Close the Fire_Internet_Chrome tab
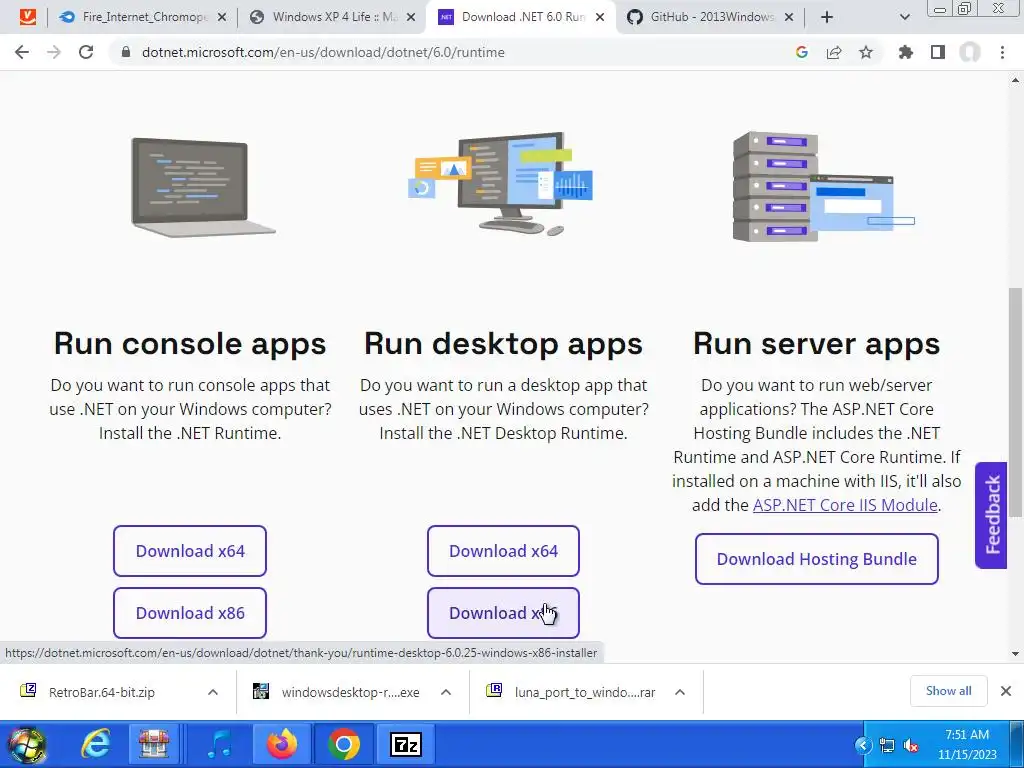 click(x=222, y=18)
